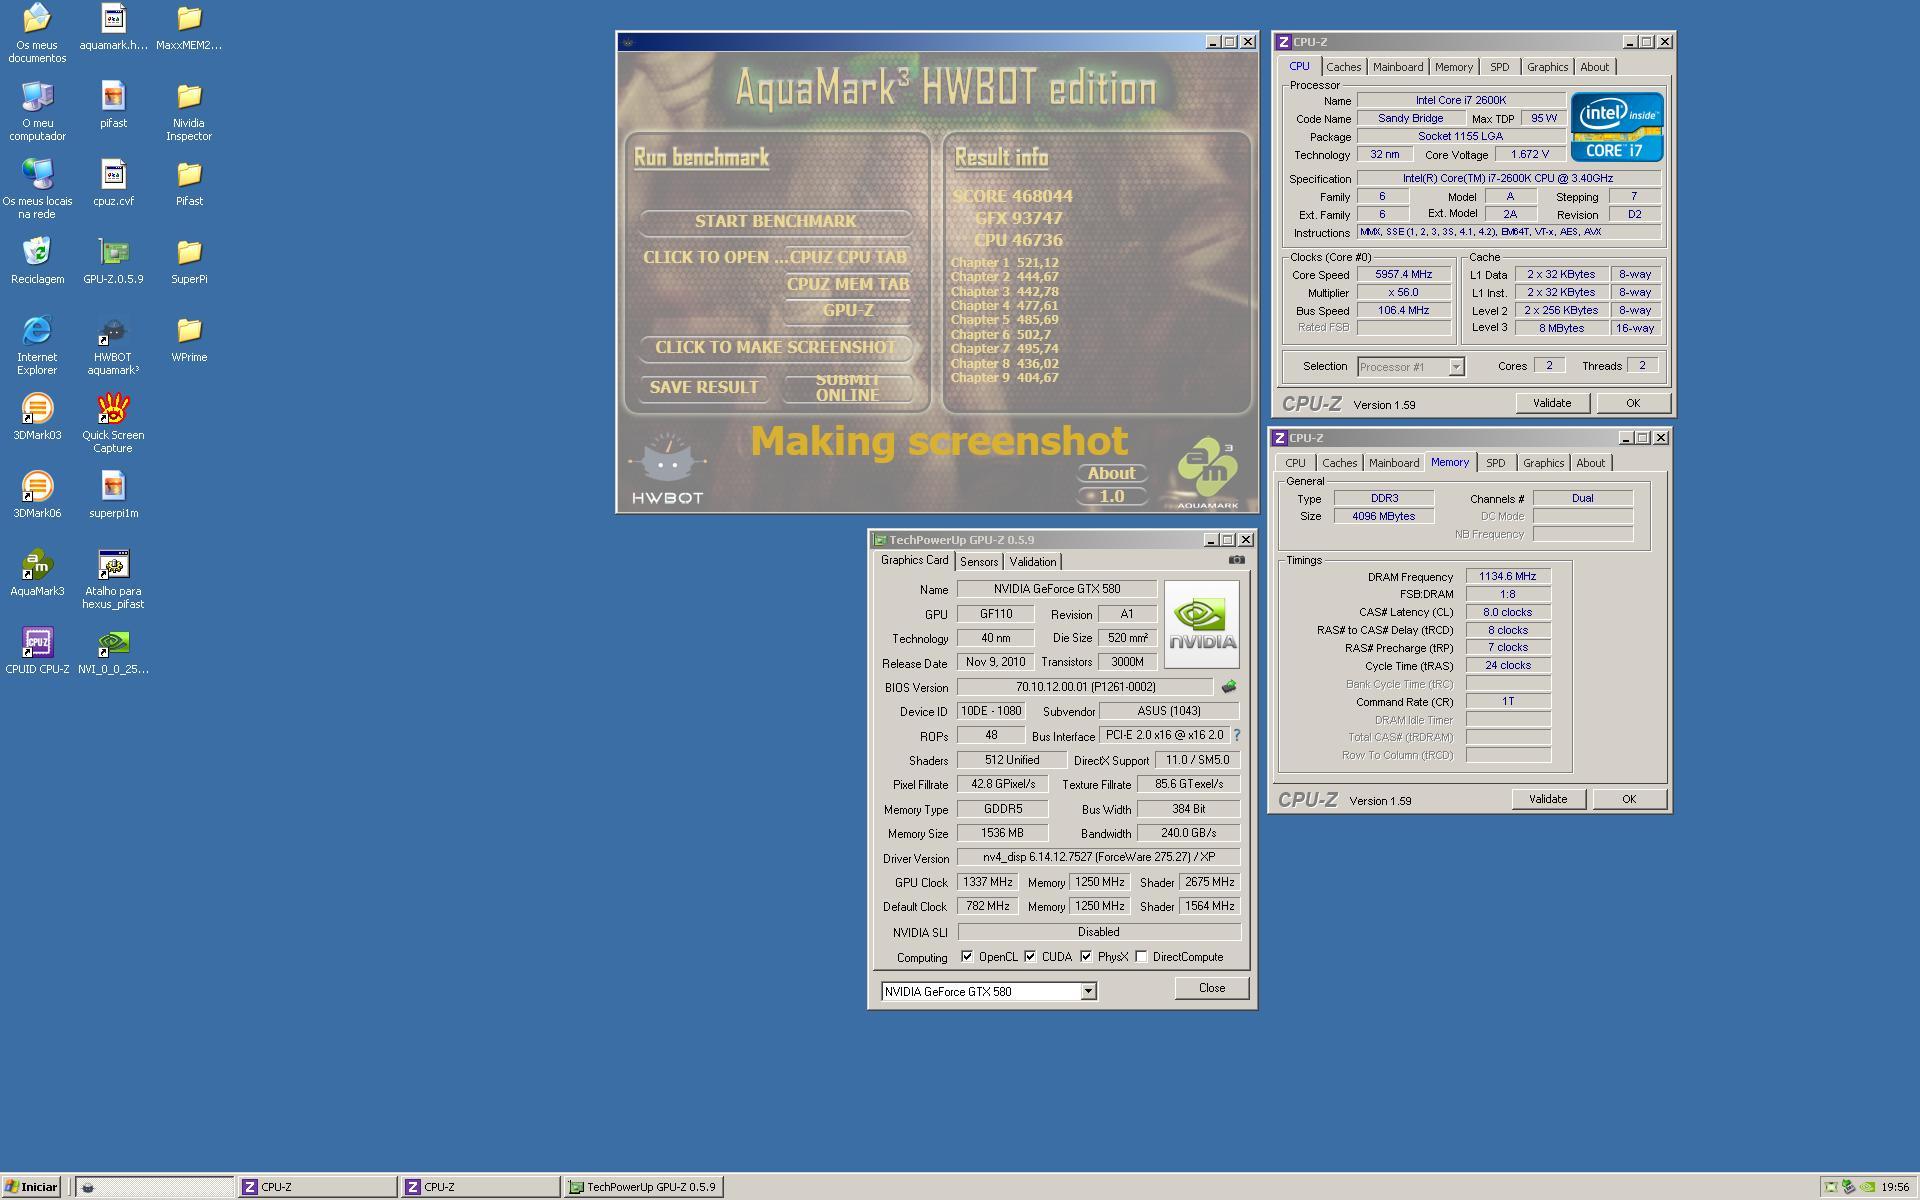Viewport: 1920px width, 1200px height.
Task: Open the 'Atalho para hexus_pifast' shortcut
Action: pyautogui.click(x=113, y=578)
